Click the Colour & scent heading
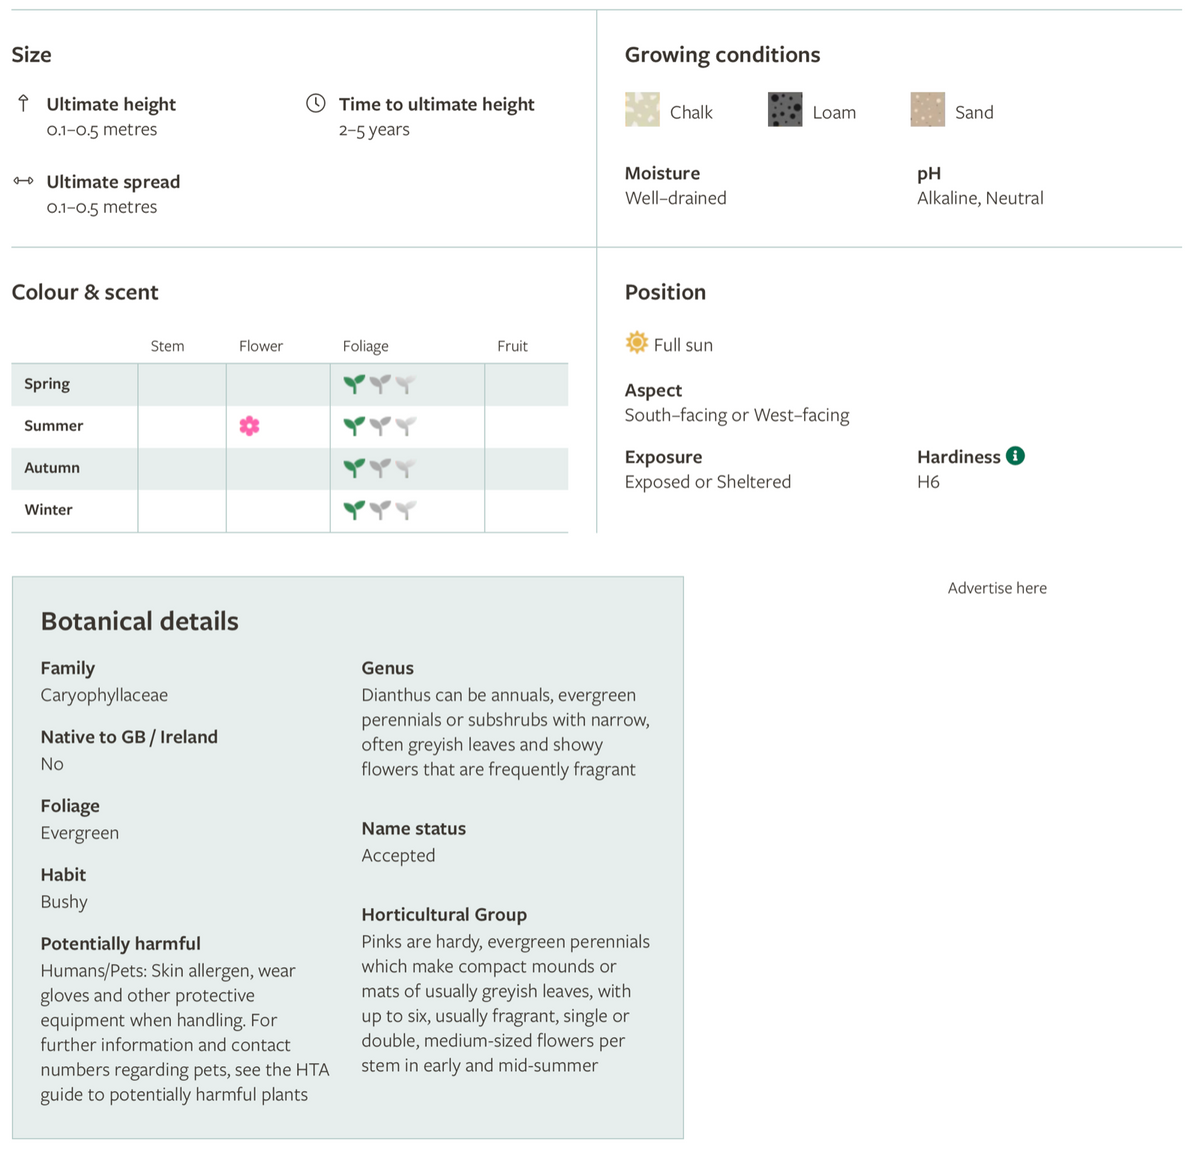The height and width of the screenshot is (1163, 1200). 85,292
